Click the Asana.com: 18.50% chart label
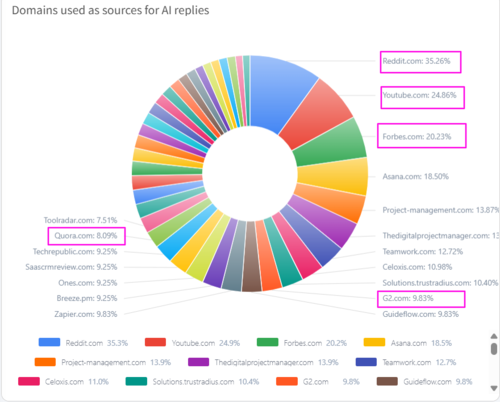Screen dimensions: 500x402 (x=415, y=176)
